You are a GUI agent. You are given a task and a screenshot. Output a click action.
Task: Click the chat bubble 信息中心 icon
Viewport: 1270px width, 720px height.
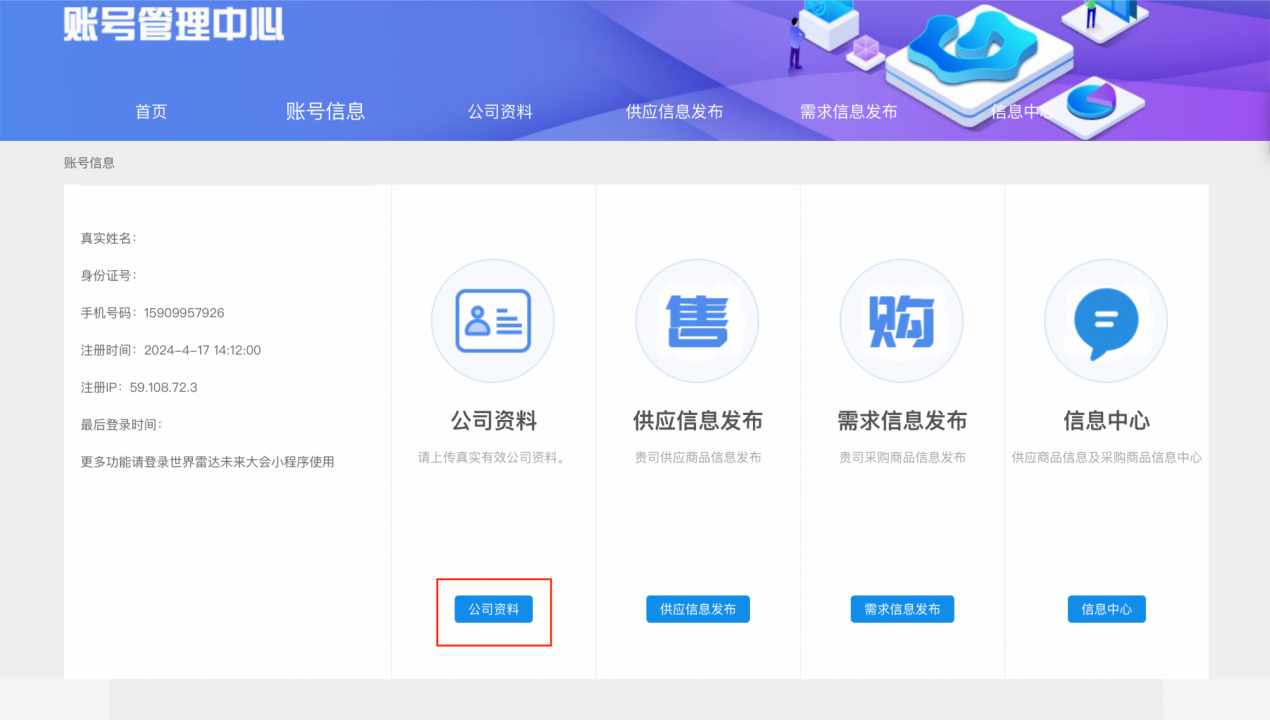pos(1105,321)
